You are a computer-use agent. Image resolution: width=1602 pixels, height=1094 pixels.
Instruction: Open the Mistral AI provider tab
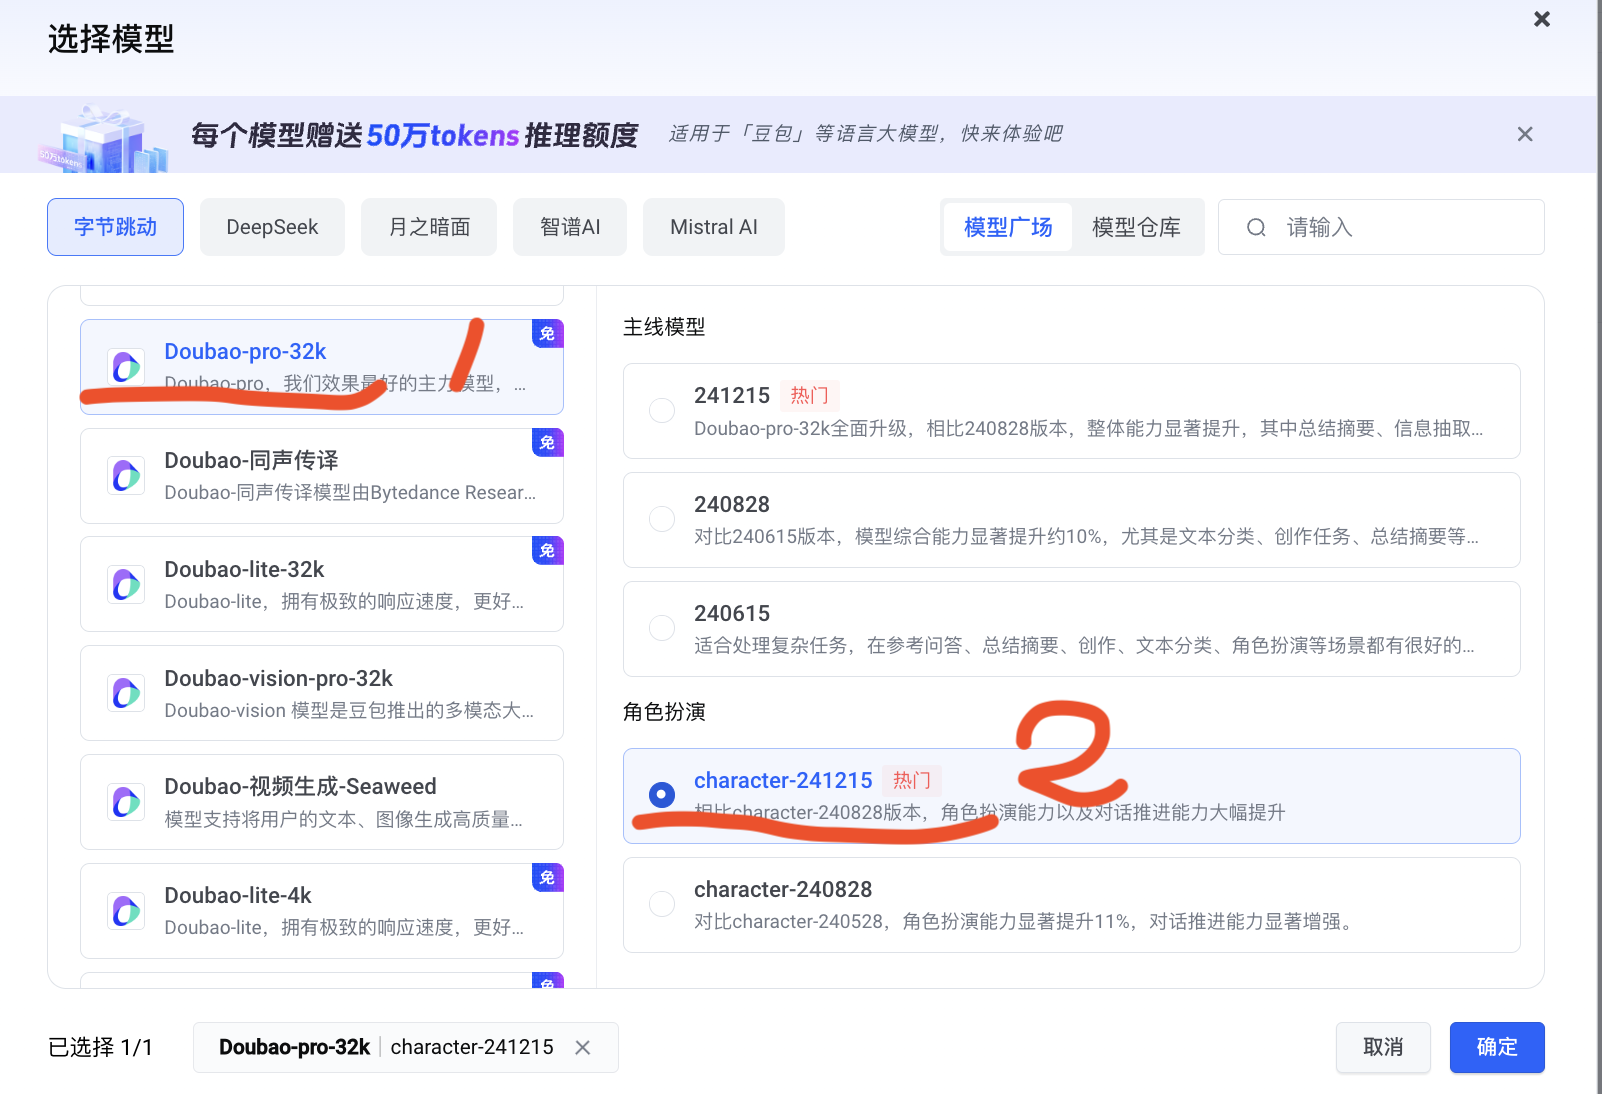[713, 227]
